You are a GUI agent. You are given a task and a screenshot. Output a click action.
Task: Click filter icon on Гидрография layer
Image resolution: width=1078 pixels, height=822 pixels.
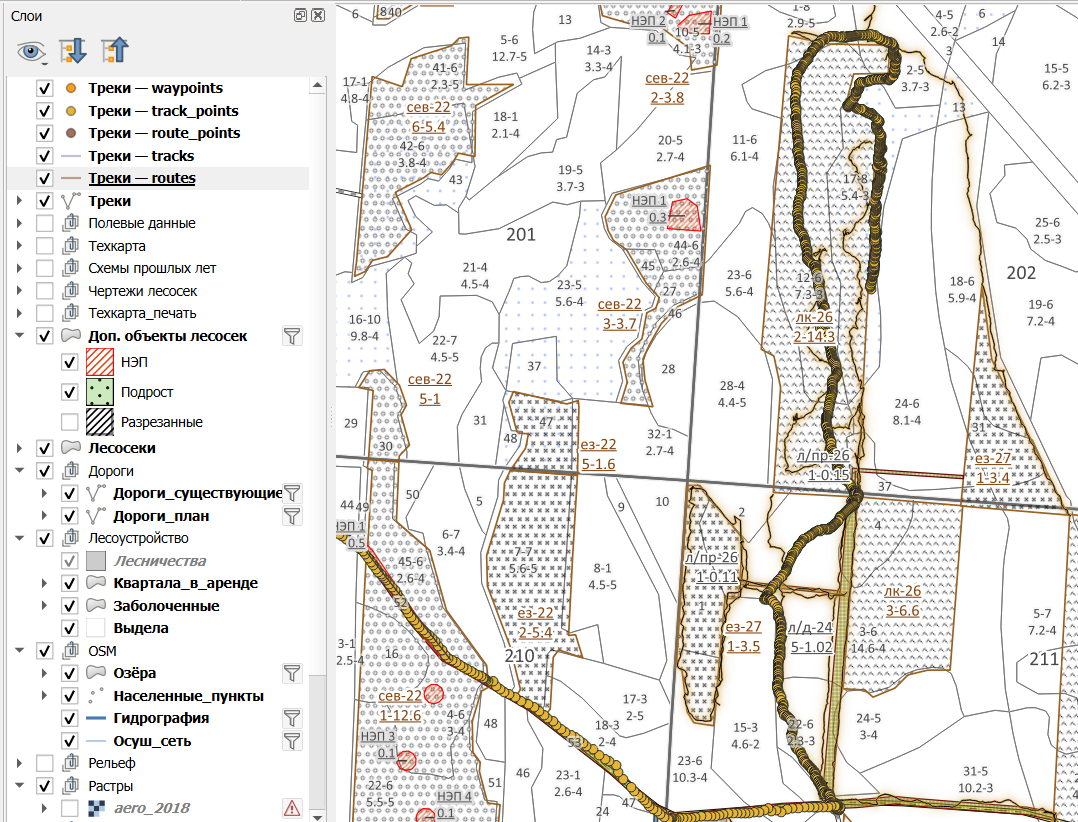tap(292, 718)
